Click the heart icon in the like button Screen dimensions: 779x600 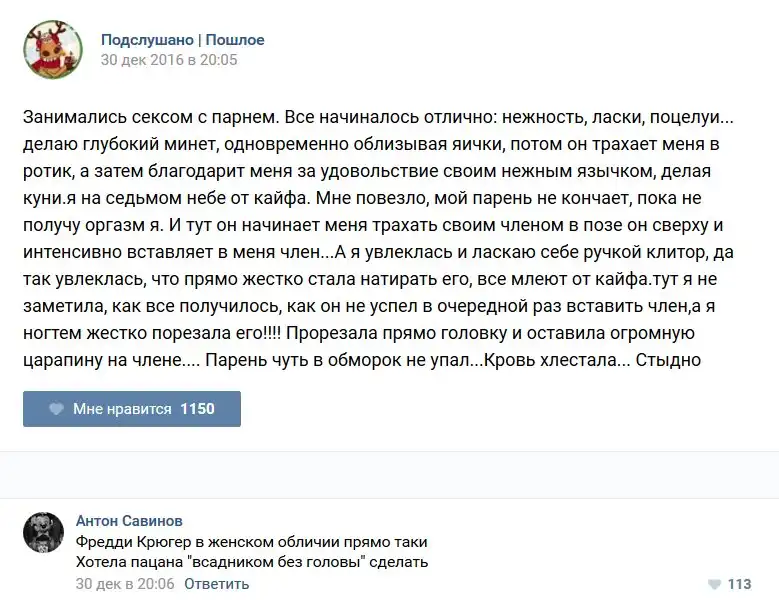pos(56,409)
